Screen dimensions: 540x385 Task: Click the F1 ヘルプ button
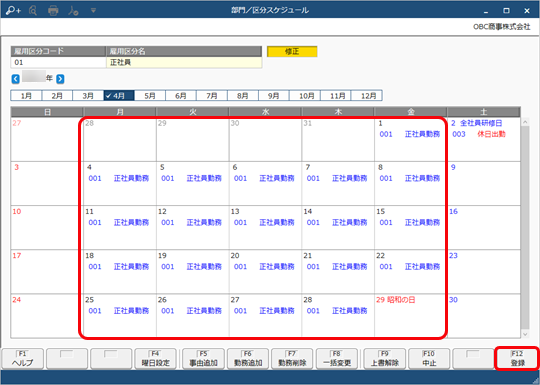click(23, 359)
